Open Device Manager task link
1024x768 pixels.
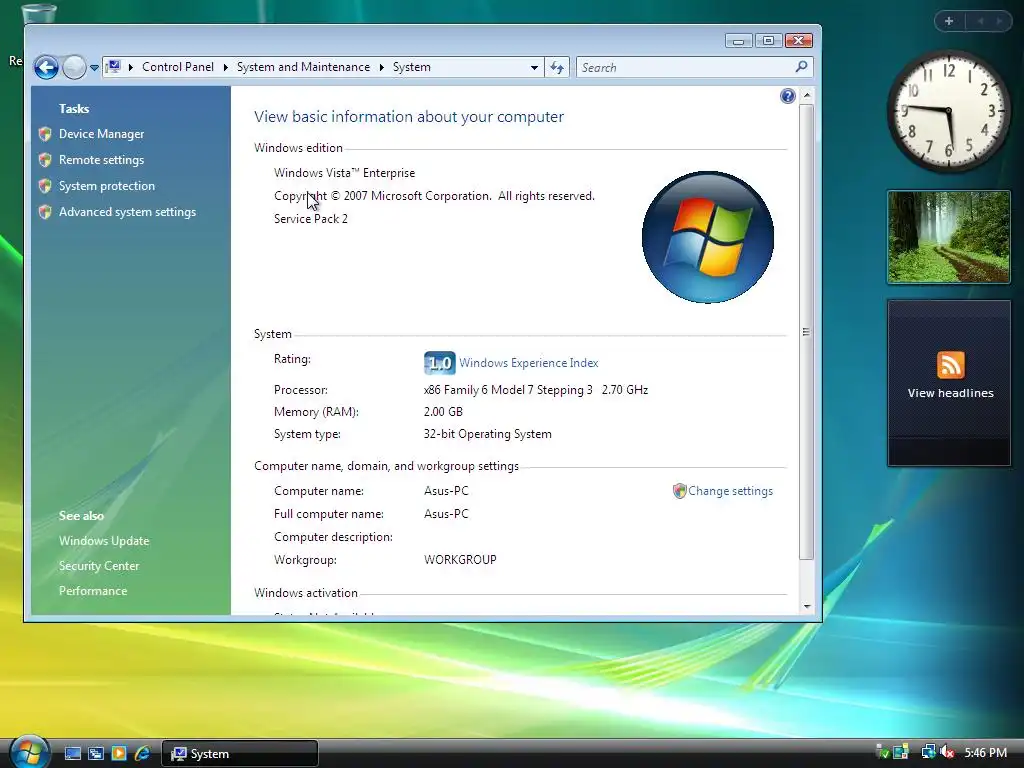coord(101,134)
